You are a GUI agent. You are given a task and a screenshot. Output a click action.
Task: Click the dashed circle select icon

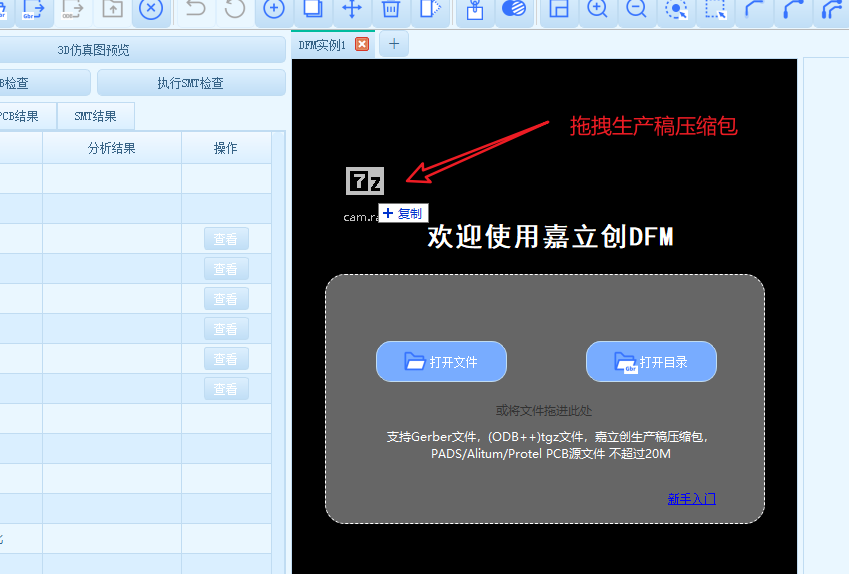(676, 9)
